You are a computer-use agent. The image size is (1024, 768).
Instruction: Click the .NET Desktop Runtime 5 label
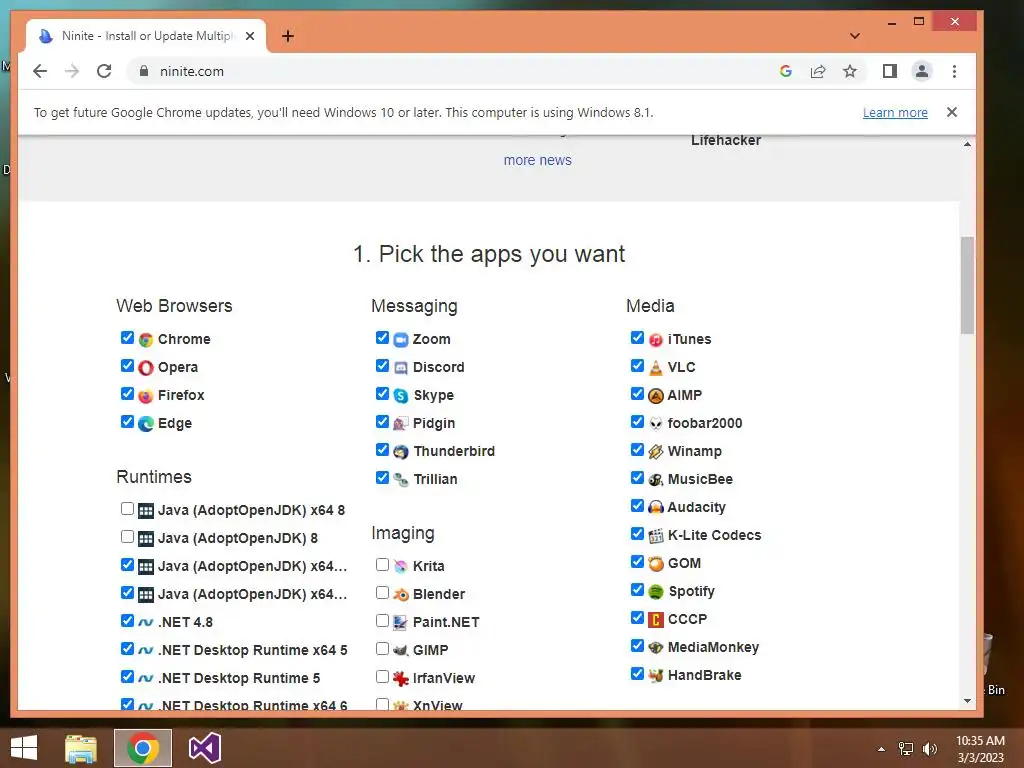(x=239, y=679)
